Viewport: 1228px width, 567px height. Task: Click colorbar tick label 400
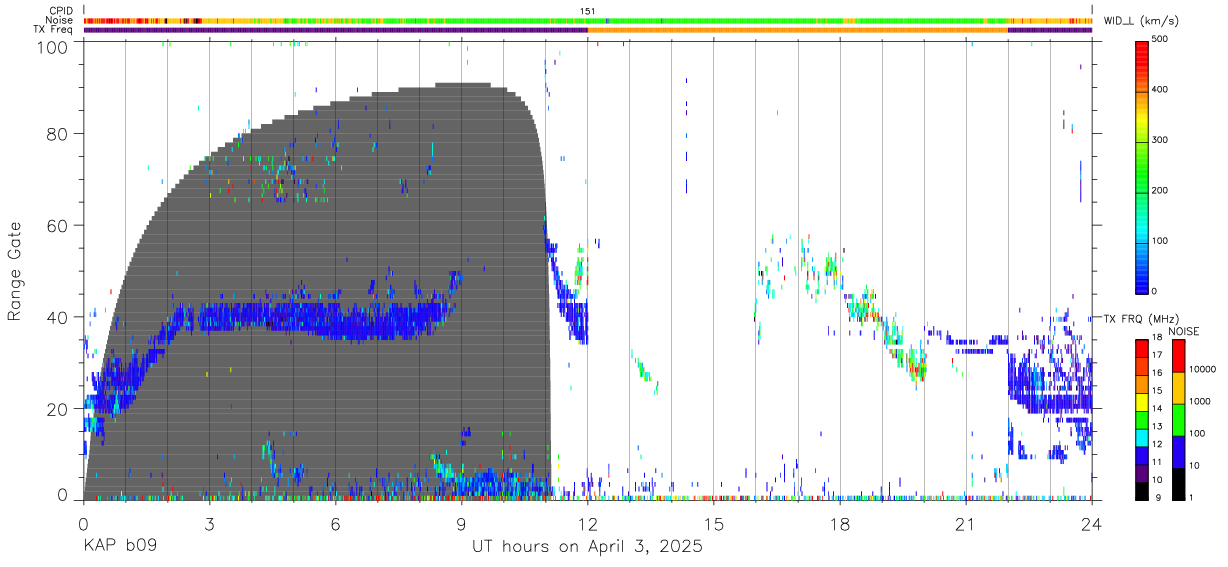pos(1160,90)
